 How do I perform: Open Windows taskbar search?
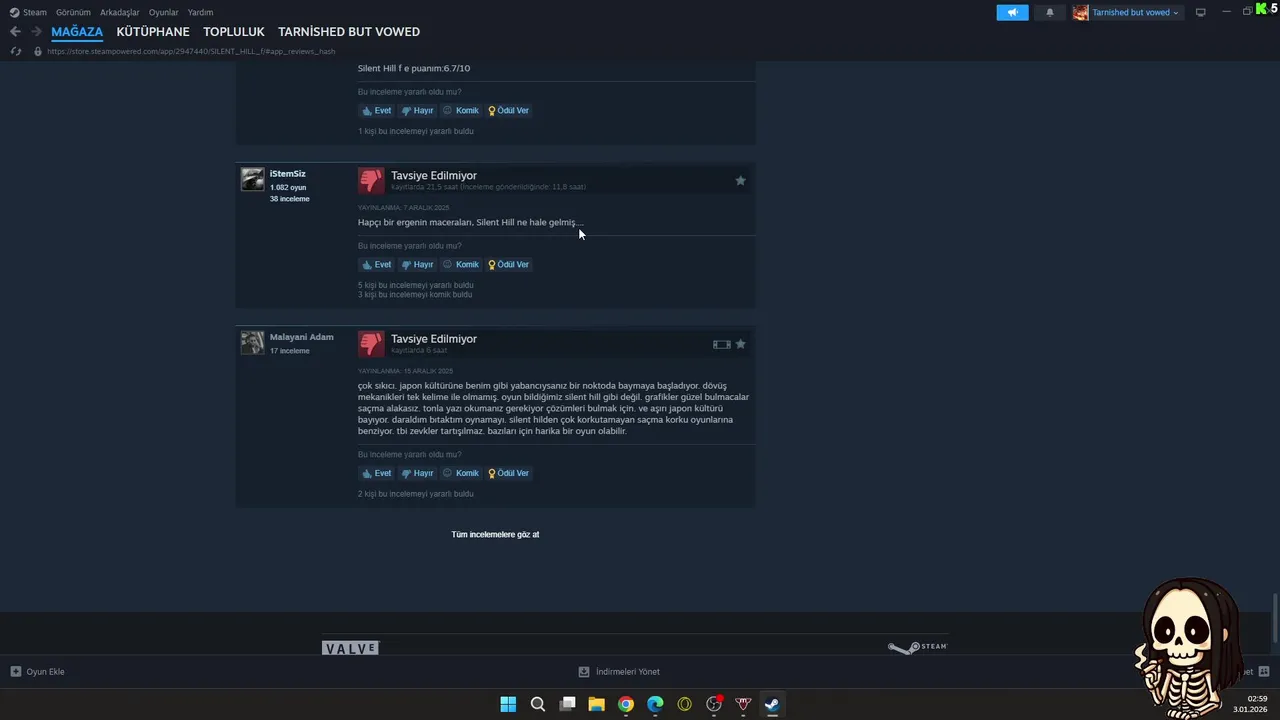pos(538,704)
